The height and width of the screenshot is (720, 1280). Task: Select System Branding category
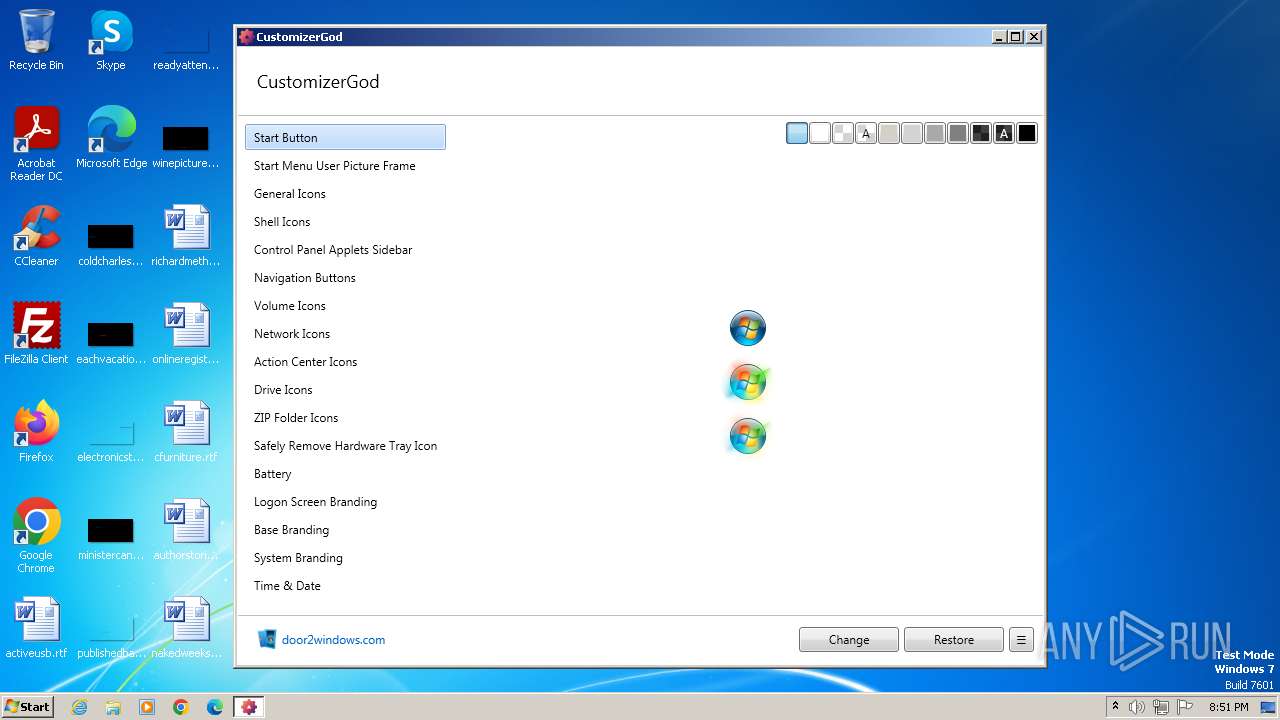pos(345,557)
